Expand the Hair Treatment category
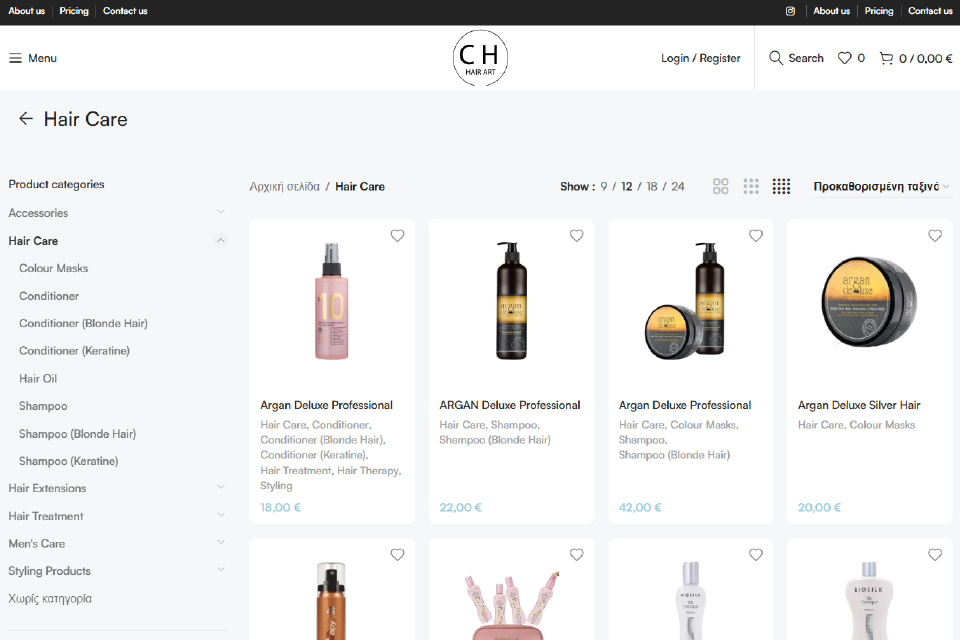 (221, 516)
